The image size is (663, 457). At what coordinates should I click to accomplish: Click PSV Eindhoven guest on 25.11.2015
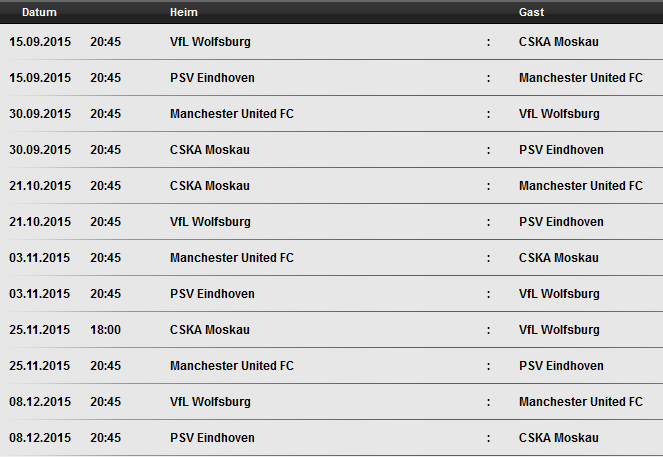(561, 365)
